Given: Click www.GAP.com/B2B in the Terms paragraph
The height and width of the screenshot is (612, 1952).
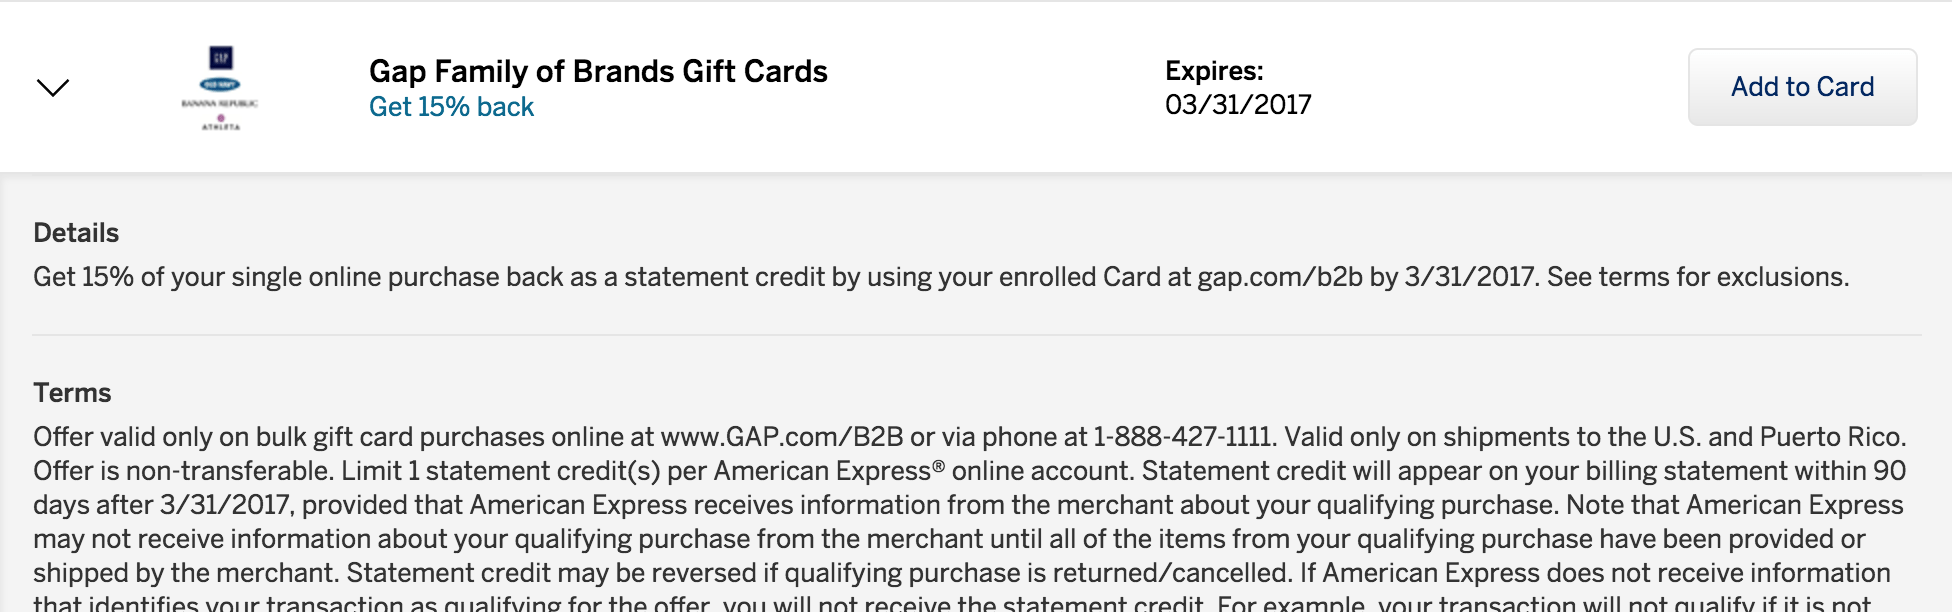Looking at the screenshot, I should pos(782,437).
